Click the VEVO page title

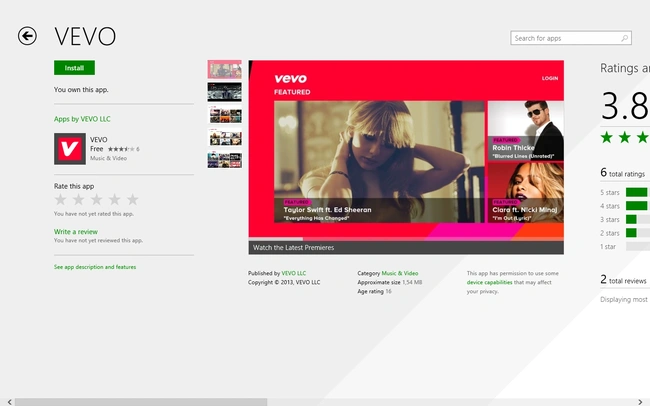[x=85, y=36]
